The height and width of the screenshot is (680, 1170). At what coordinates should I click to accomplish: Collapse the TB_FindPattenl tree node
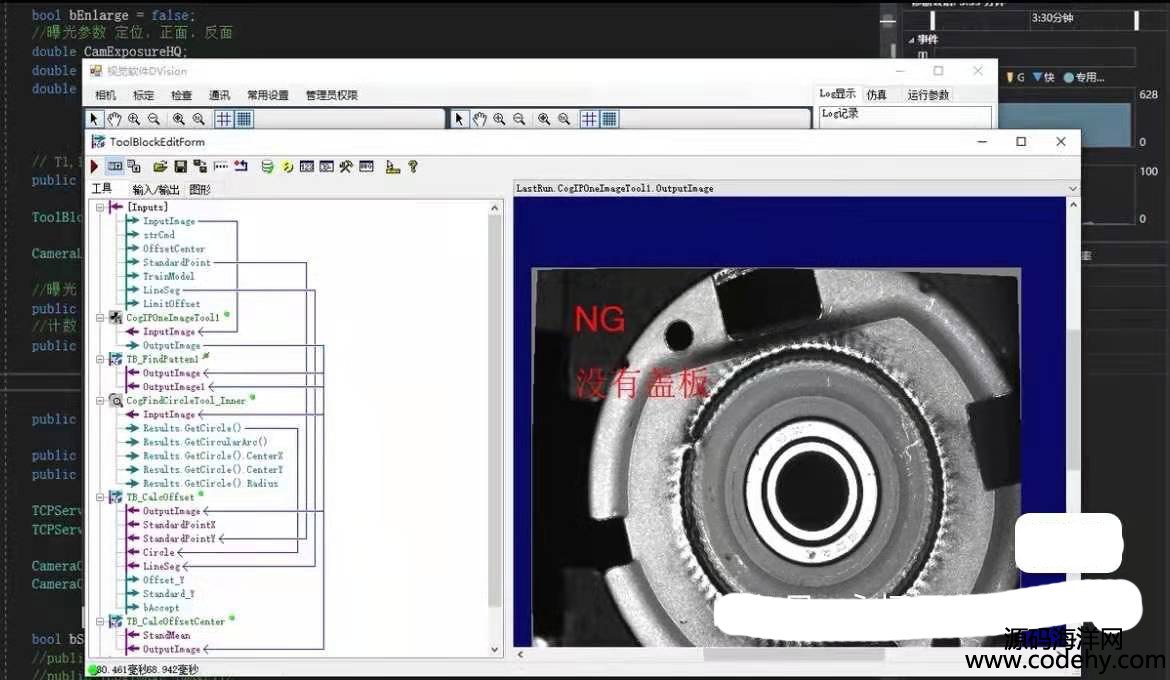click(x=100, y=359)
